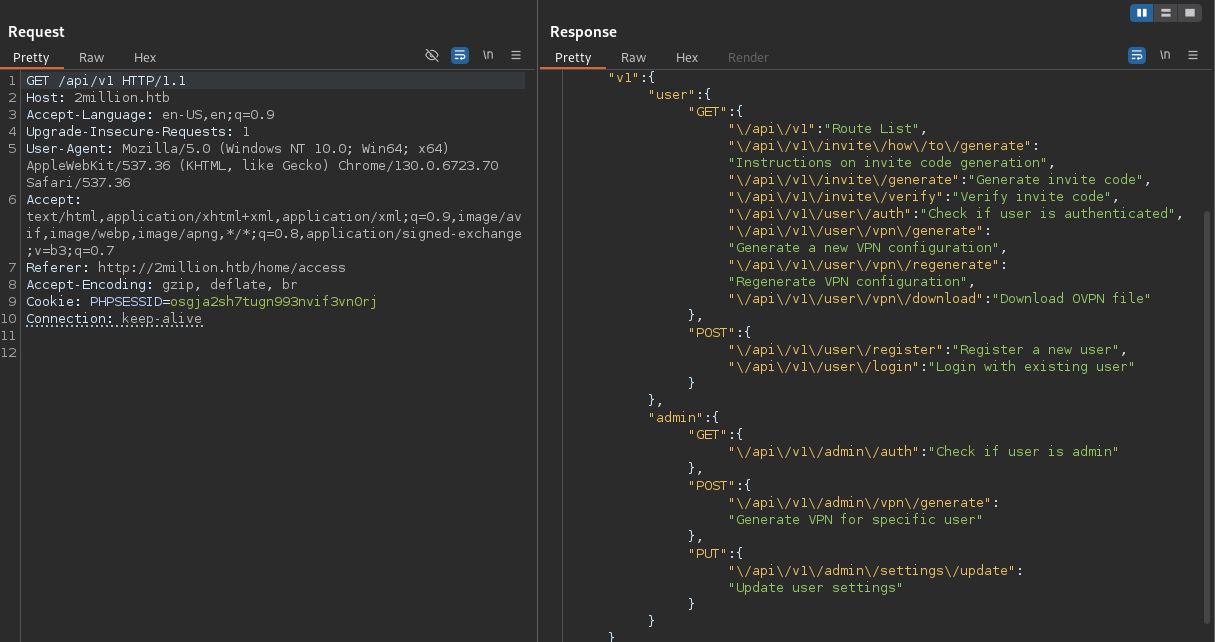Select the combined tabbed layout icon
1215x642 pixels.
1189,13
